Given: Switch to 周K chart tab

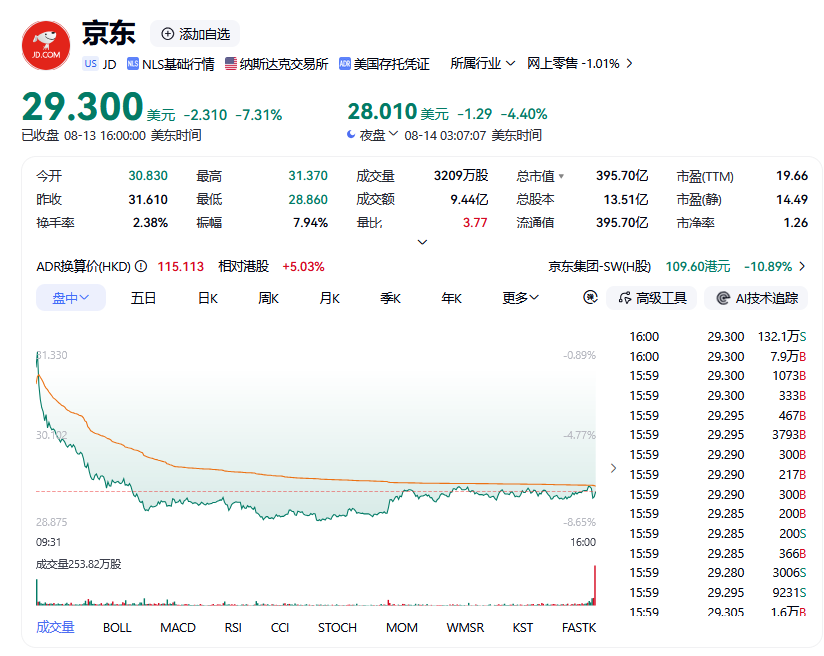Looking at the screenshot, I should [x=269, y=298].
